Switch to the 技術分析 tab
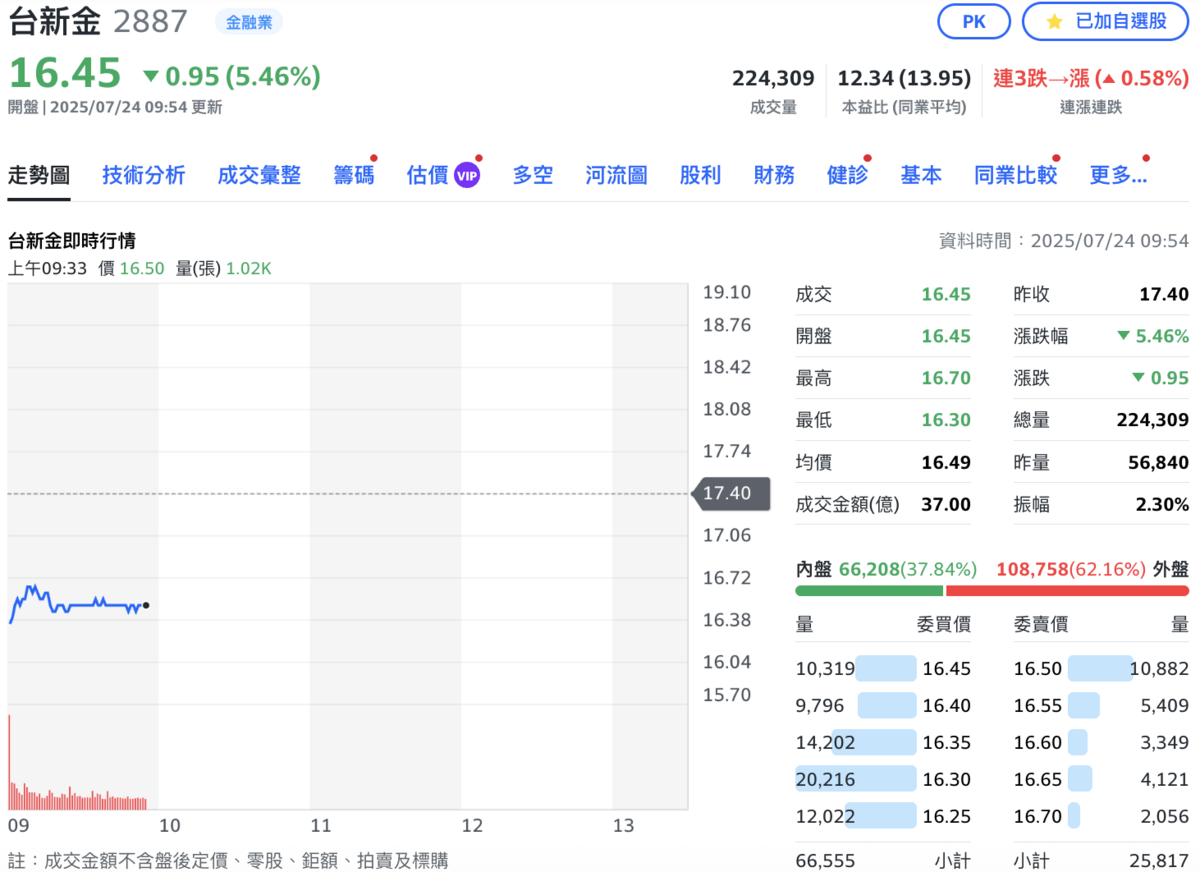1200x872 pixels. [x=143, y=175]
